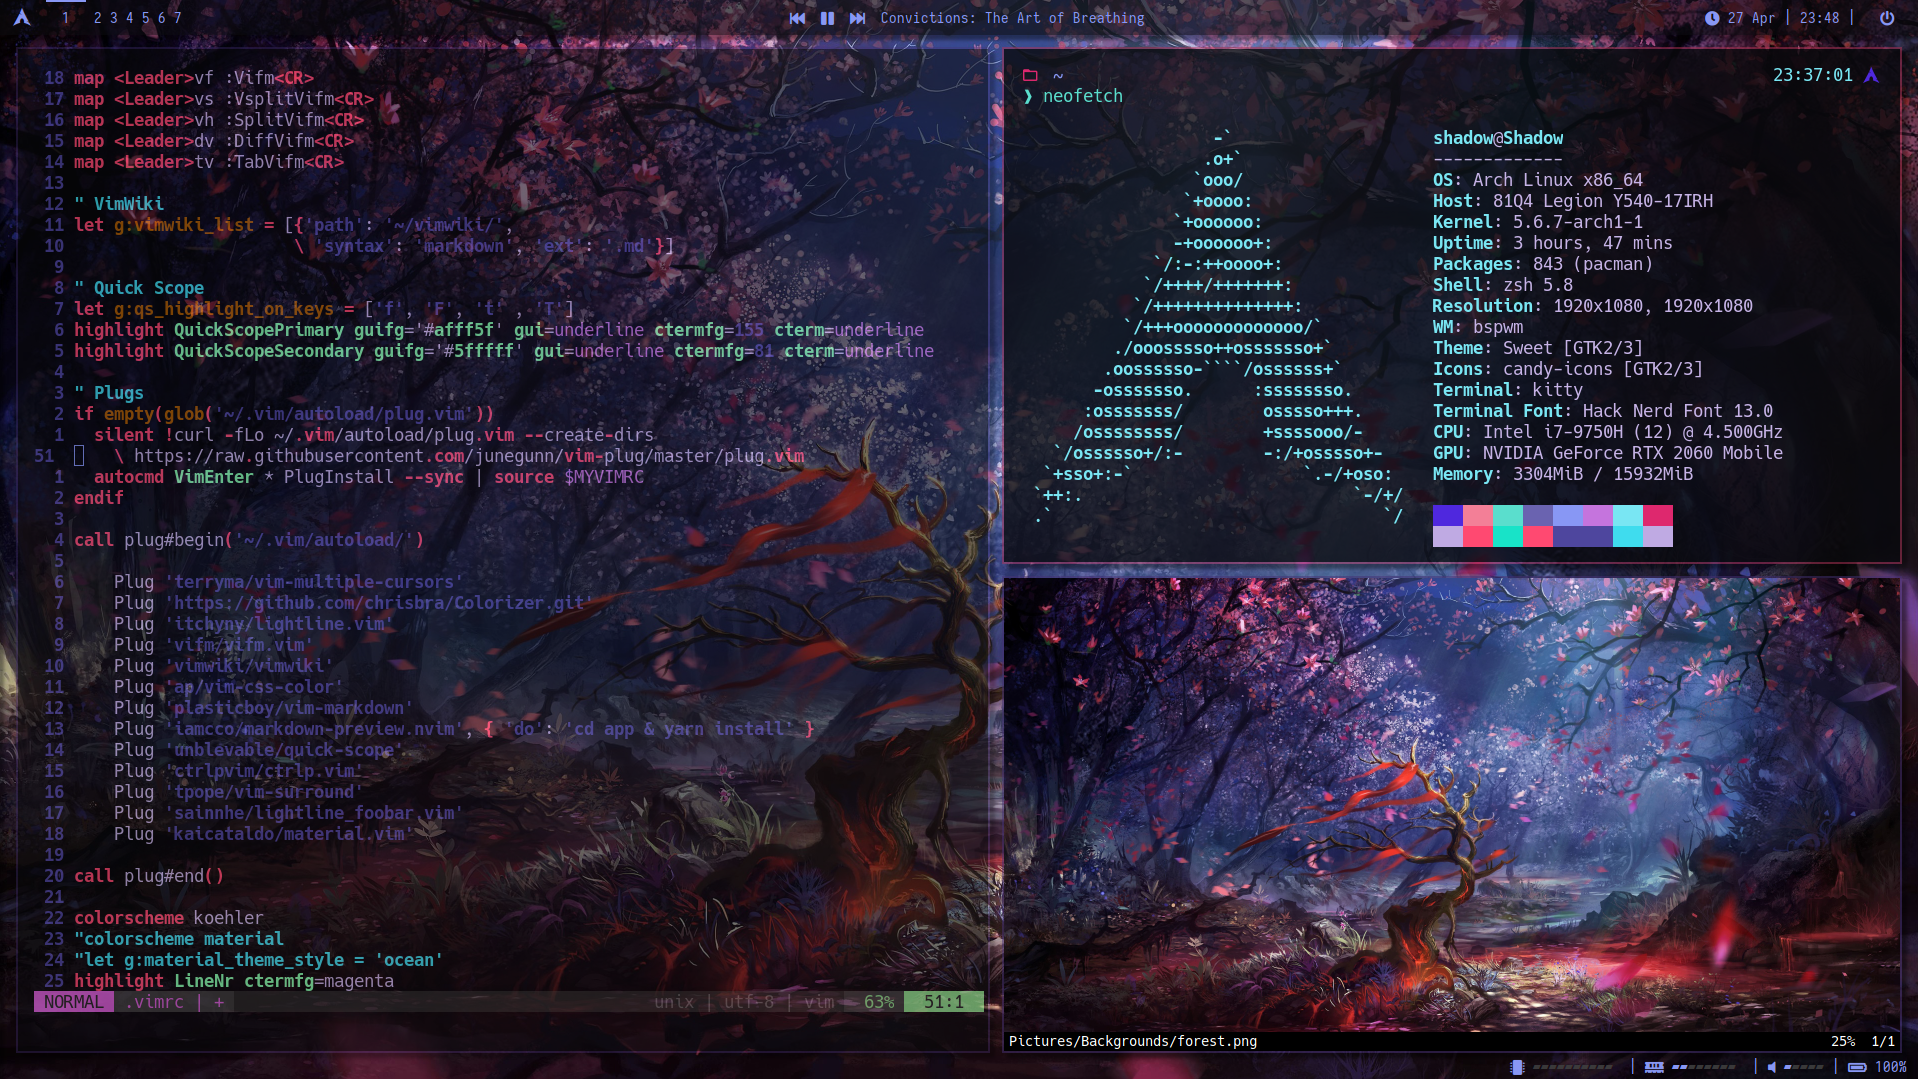Click the Plug 'kaicataldo/material.vim' line

coord(264,834)
